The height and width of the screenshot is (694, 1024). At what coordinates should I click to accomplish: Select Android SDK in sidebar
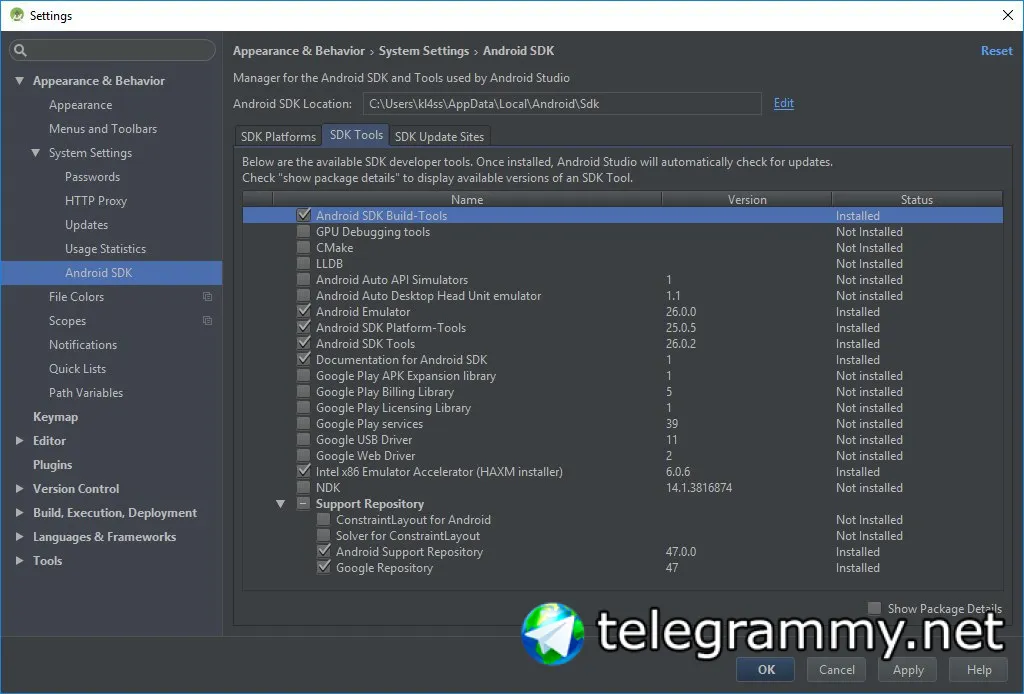(x=111, y=272)
